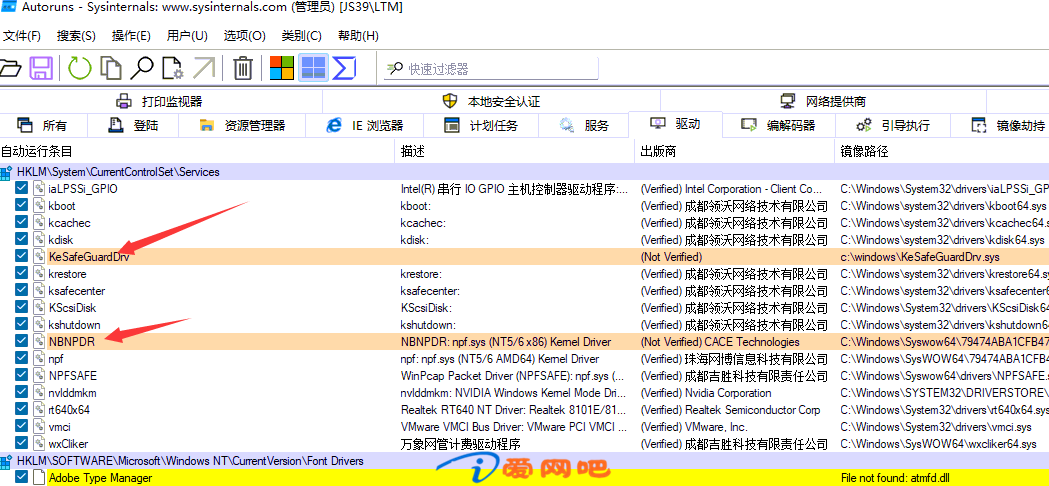Click registry icon beside the Font Drivers key
Screen dimensions: 1049x486
coord(6,461)
